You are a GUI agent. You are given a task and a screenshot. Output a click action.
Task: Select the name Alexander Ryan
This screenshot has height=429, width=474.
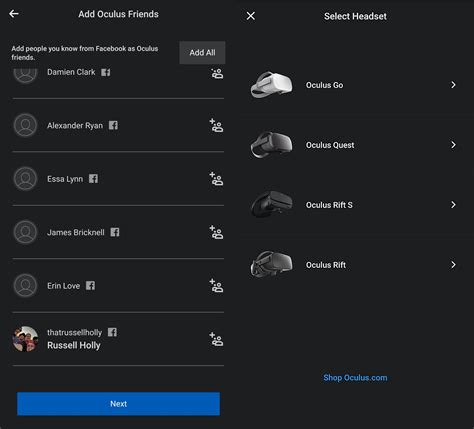tap(75, 126)
